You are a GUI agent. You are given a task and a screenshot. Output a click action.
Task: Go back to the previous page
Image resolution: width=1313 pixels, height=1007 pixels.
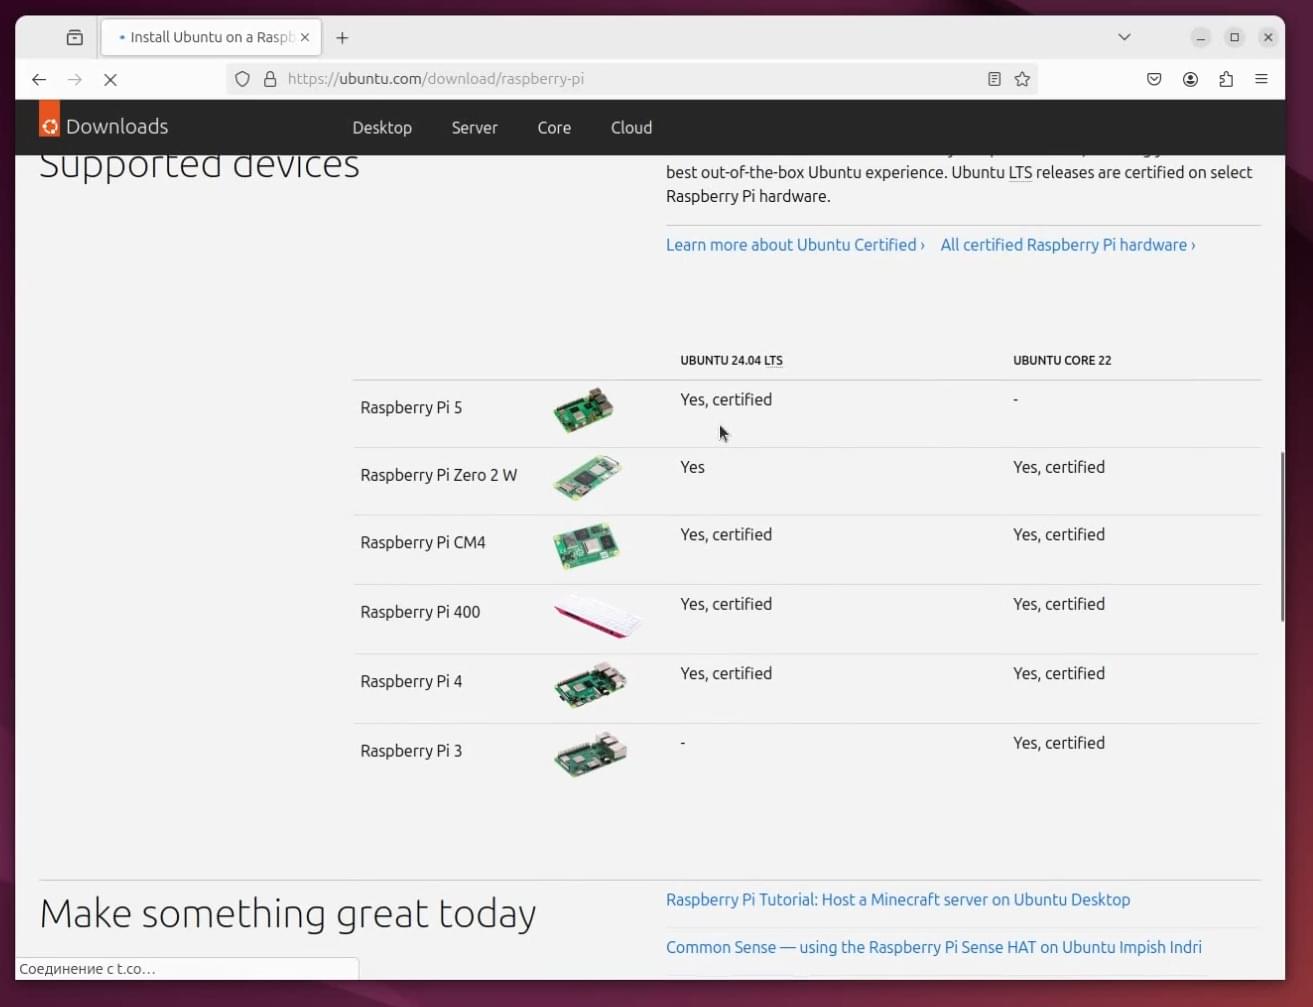tap(39, 79)
